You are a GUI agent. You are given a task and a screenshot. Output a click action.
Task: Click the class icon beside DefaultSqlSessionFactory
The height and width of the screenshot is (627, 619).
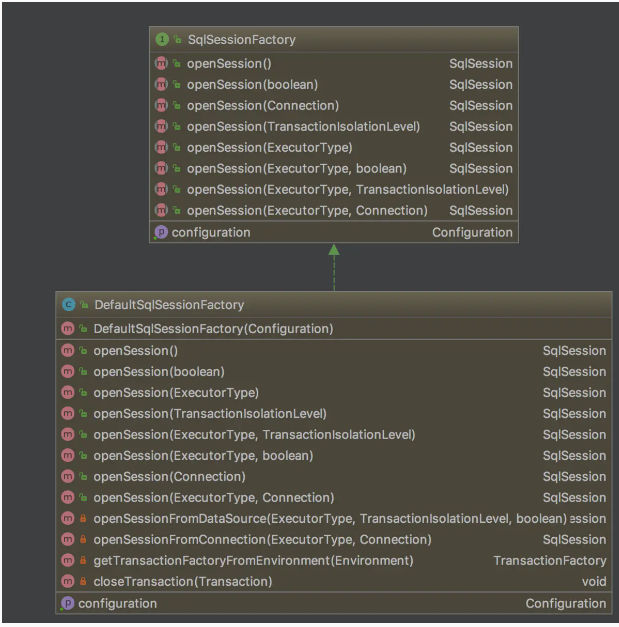[x=69, y=305]
